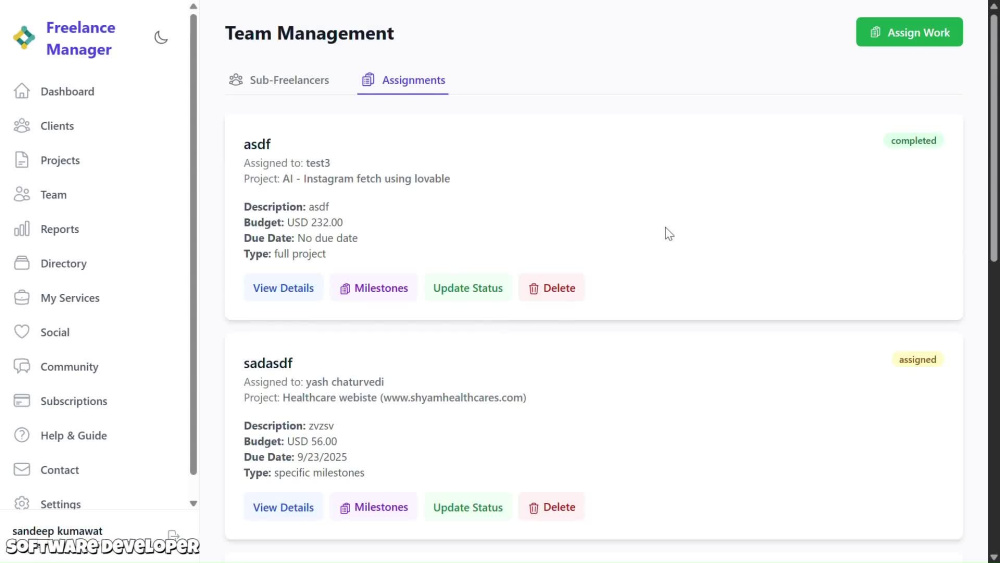Click 'Healthcare webiste (www.shyamhealthcares.com)' project text
Image resolution: width=1000 pixels, height=563 pixels.
click(x=404, y=397)
